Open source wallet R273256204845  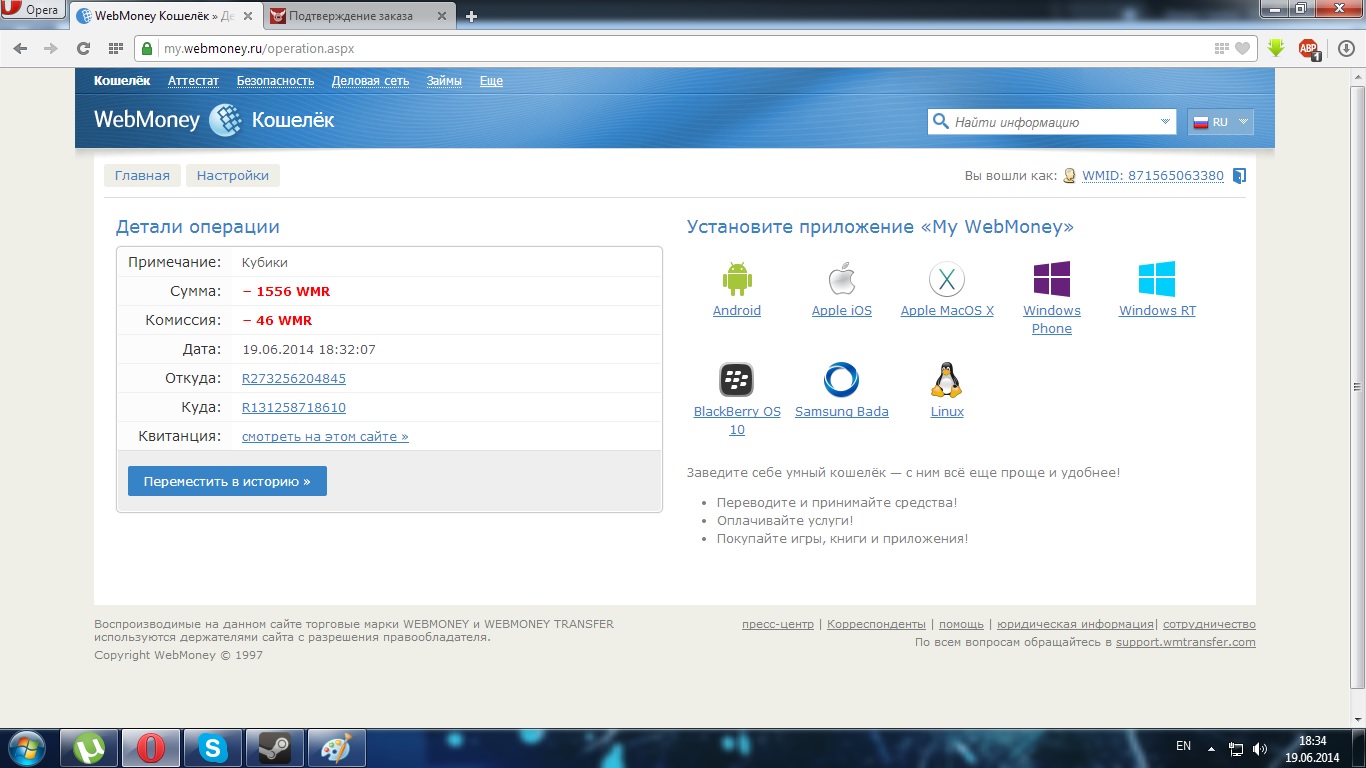[x=294, y=379]
